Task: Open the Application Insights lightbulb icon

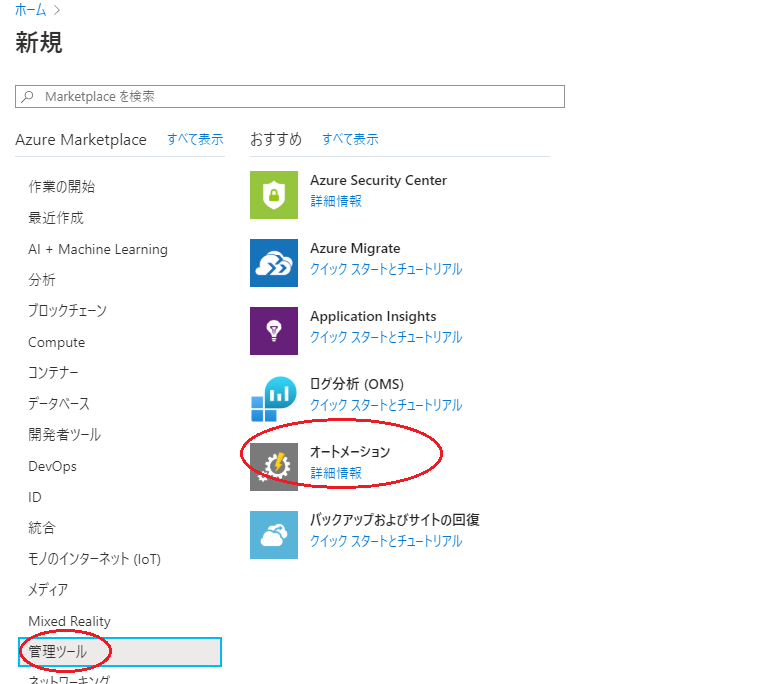Action: tap(273, 331)
